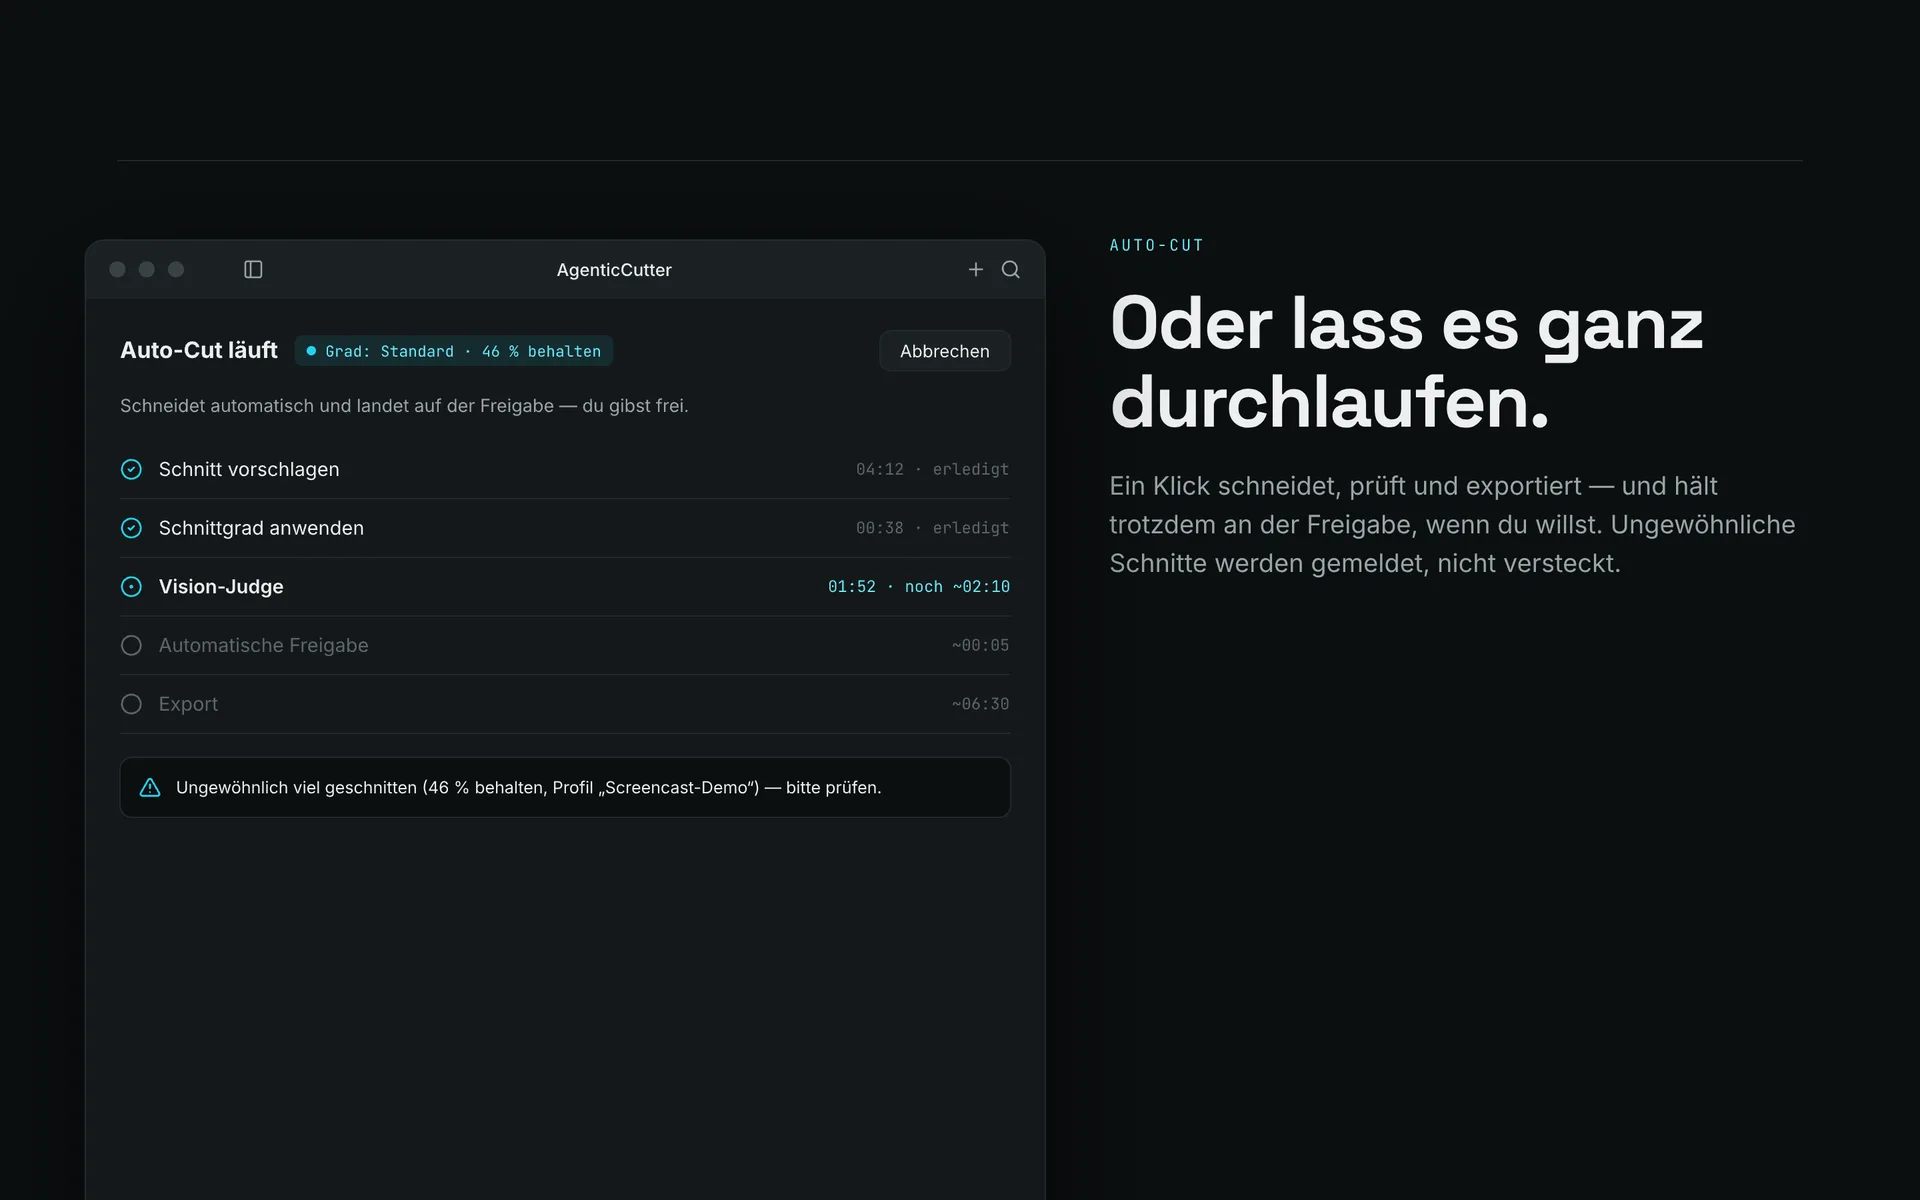The image size is (1920, 1200).
Task: Click the ~00:05 estimate
Action: (x=980, y=645)
